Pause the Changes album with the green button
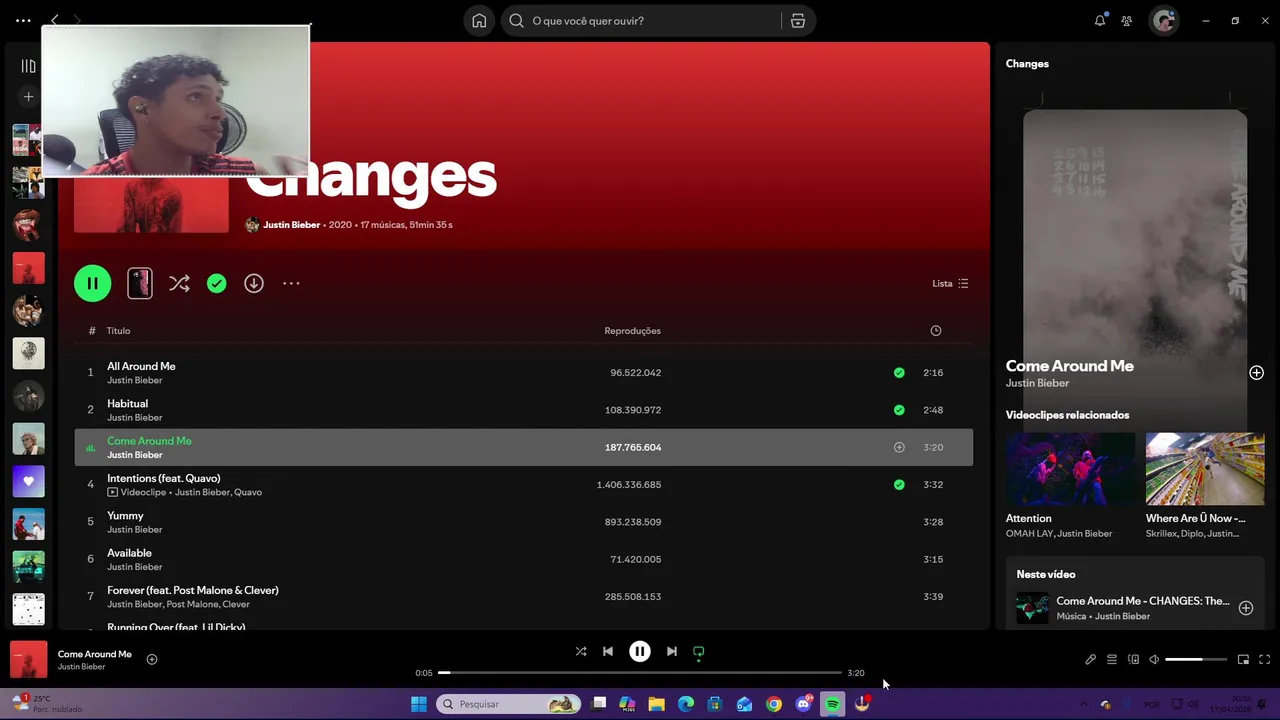 point(92,283)
